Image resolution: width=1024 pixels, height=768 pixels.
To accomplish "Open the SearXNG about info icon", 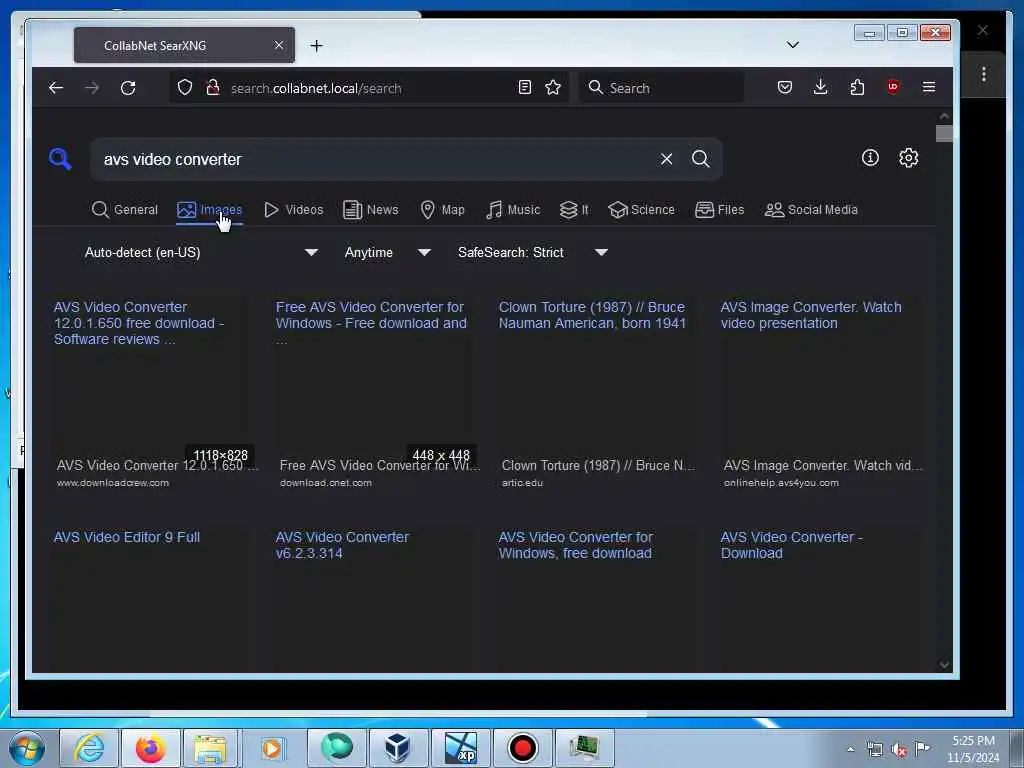I will pyautogui.click(x=870, y=157).
